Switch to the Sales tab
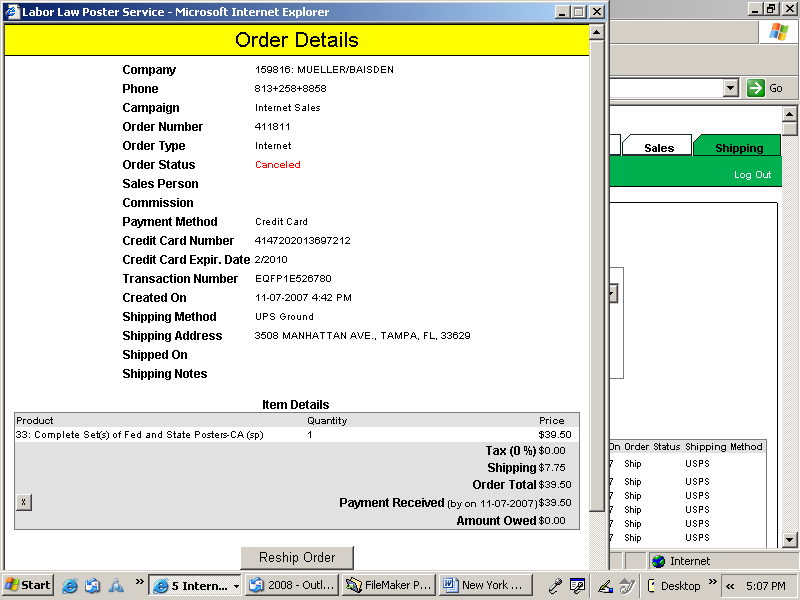800x600 pixels. click(x=658, y=148)
